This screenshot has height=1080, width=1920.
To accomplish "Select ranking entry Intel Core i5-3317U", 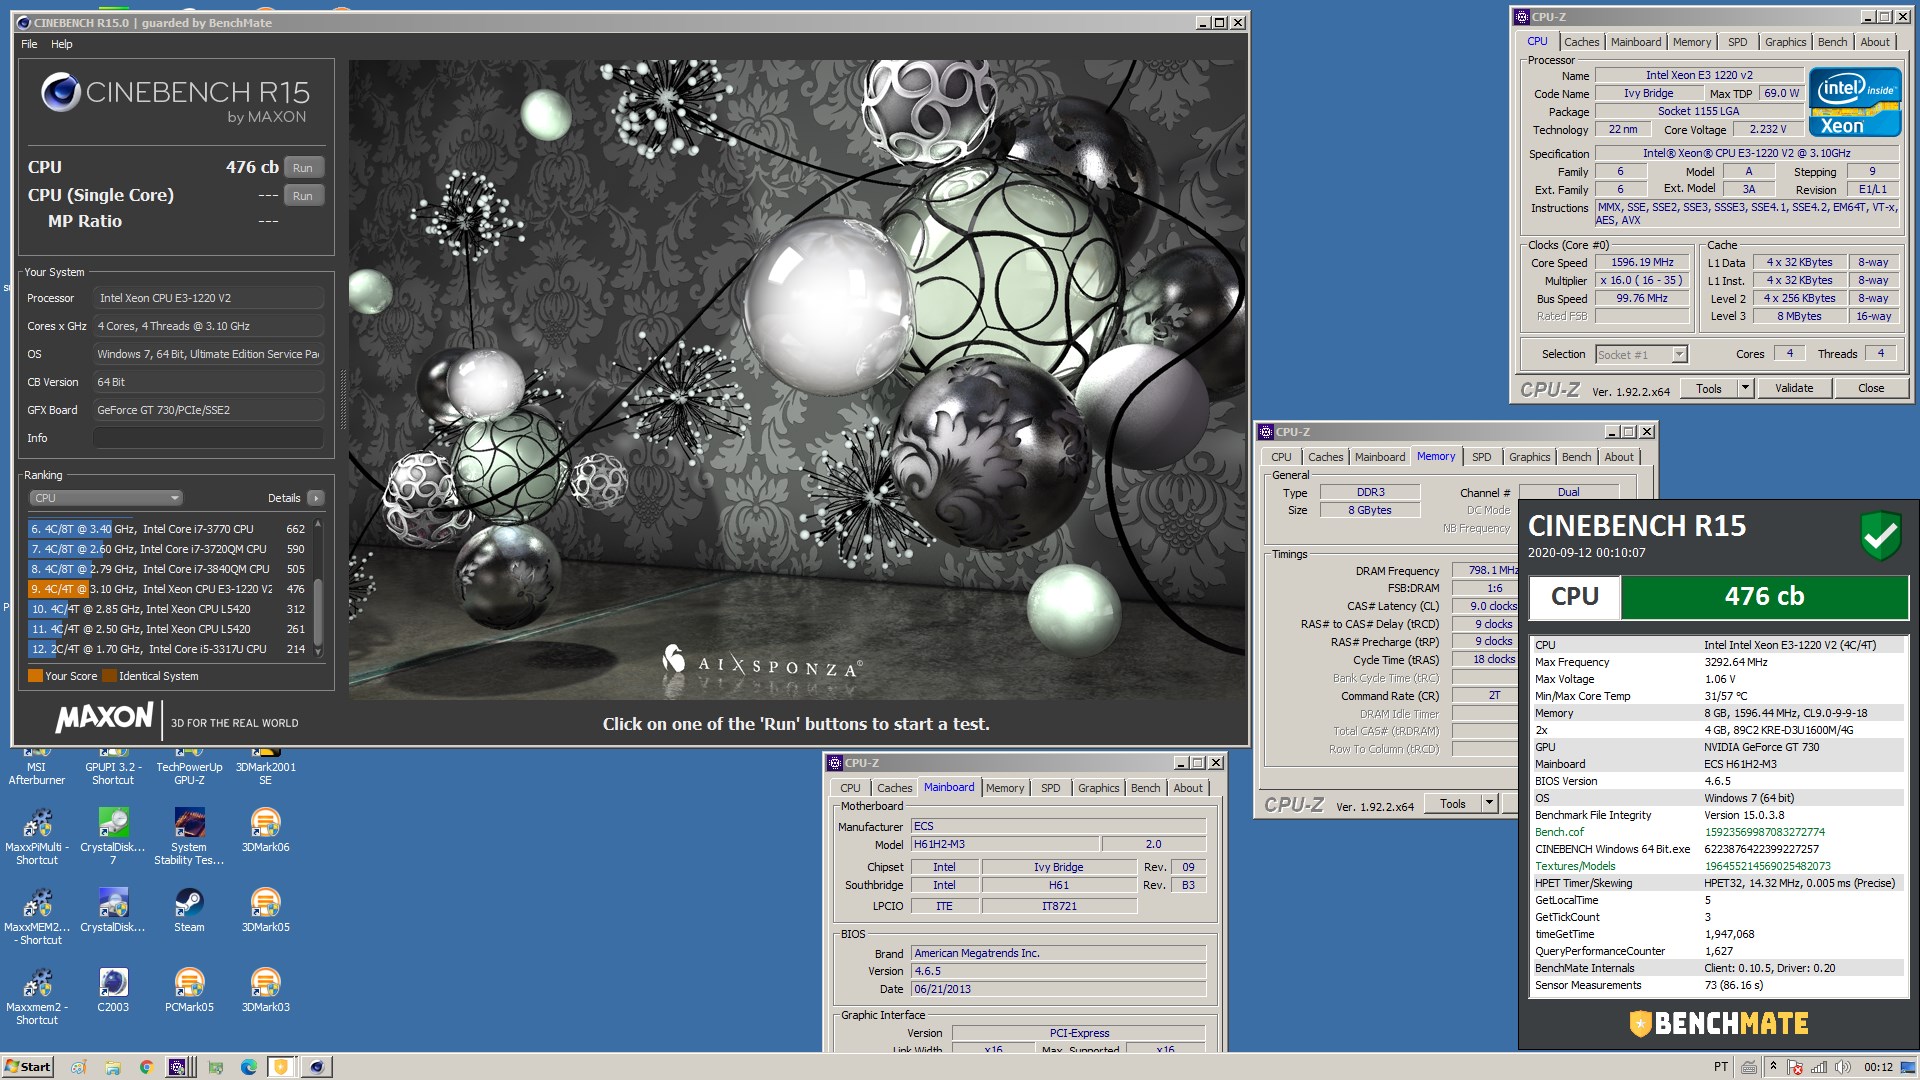I will [x=168, y=649].
